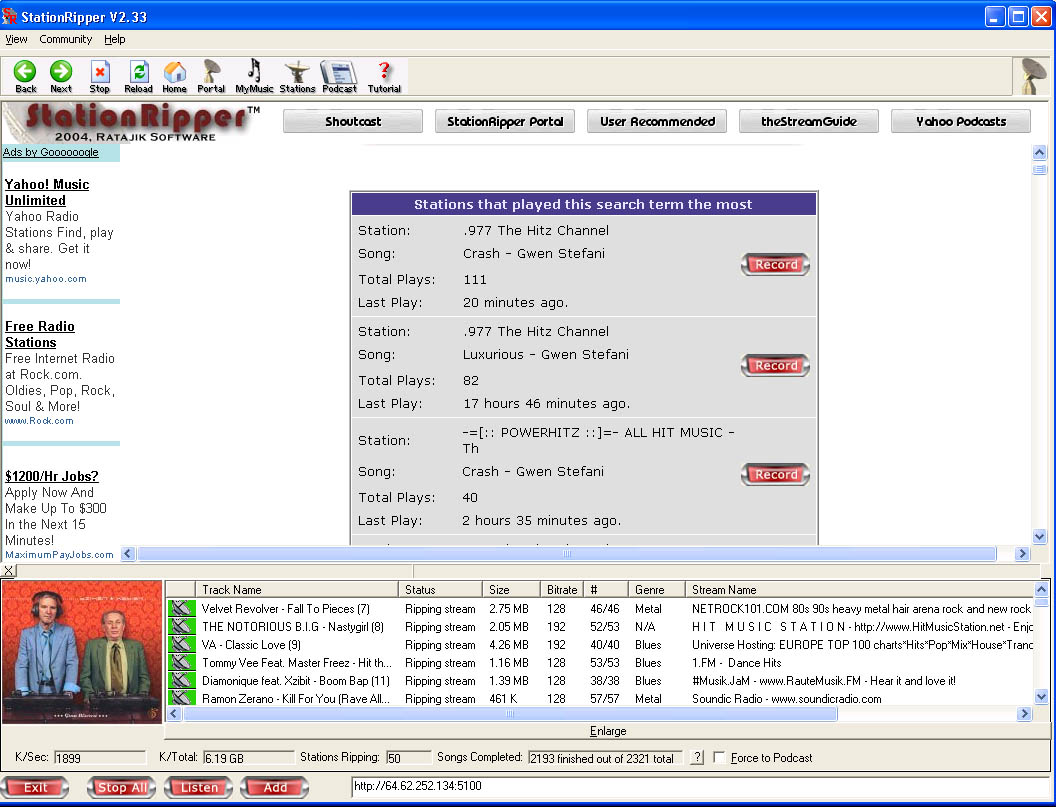Visit MaximumPayJobs.com link
Image resolution: width=1056 pixels, height=807 pixels.
tap(59, 555)
